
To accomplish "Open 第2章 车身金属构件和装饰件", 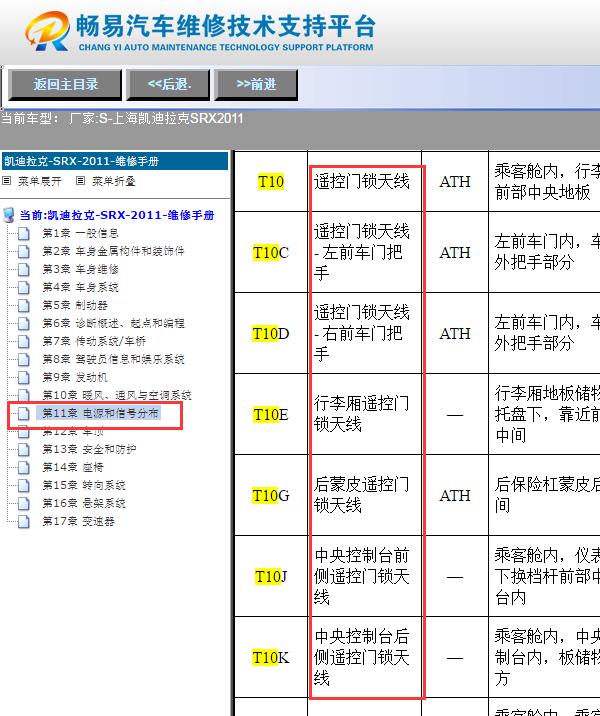I will pyautogui.click(x=113, y=251).
